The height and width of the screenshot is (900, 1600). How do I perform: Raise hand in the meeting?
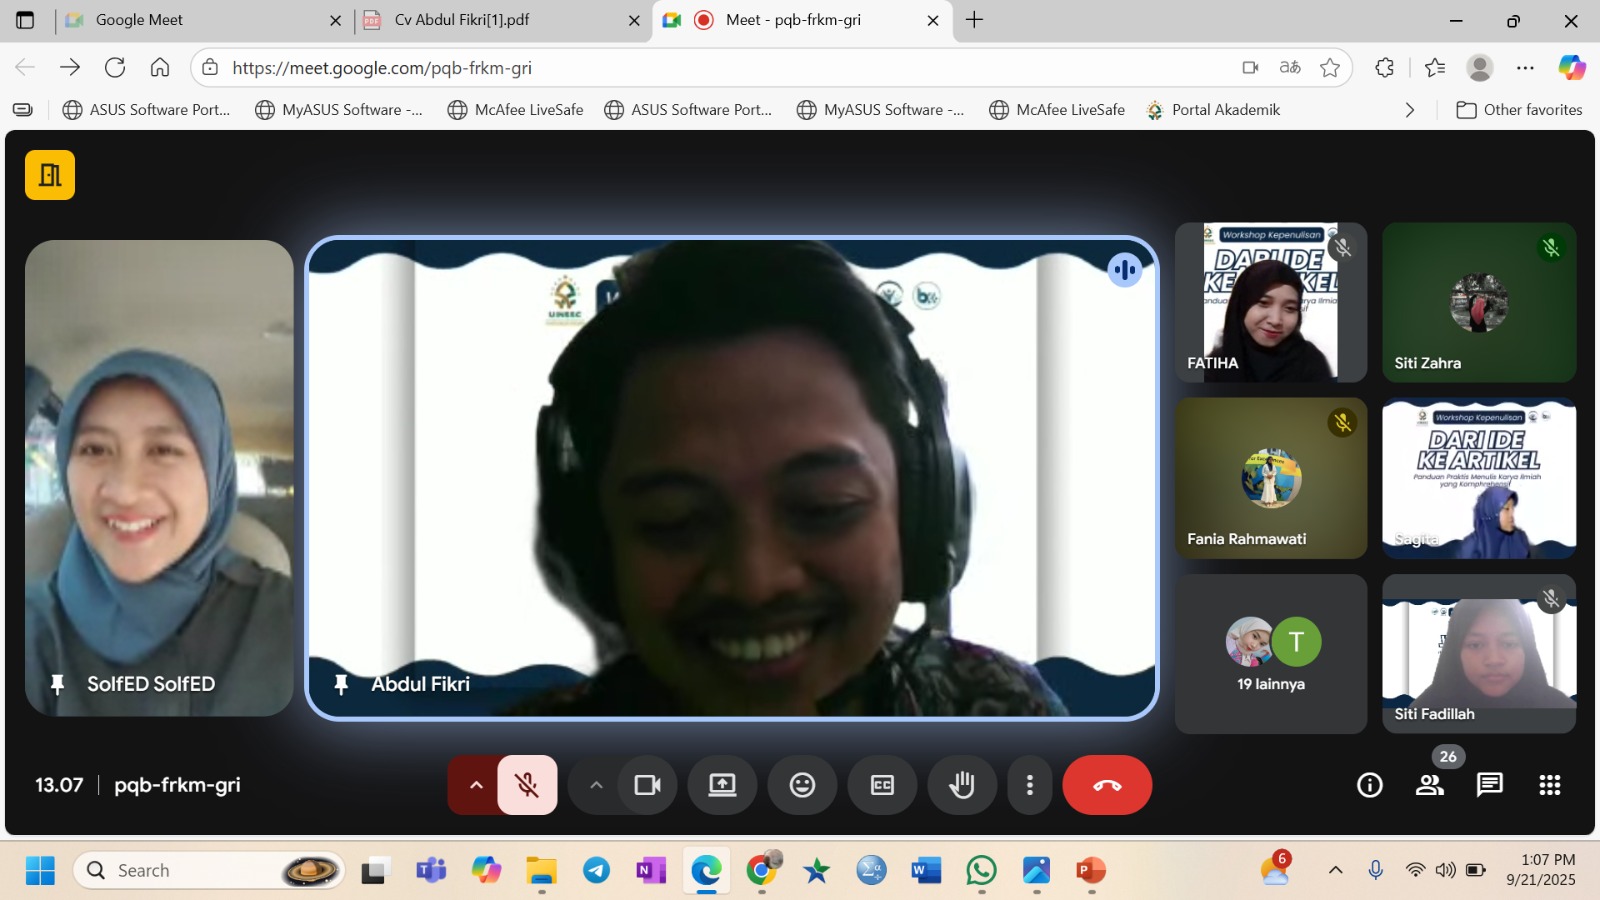(962, 785)
